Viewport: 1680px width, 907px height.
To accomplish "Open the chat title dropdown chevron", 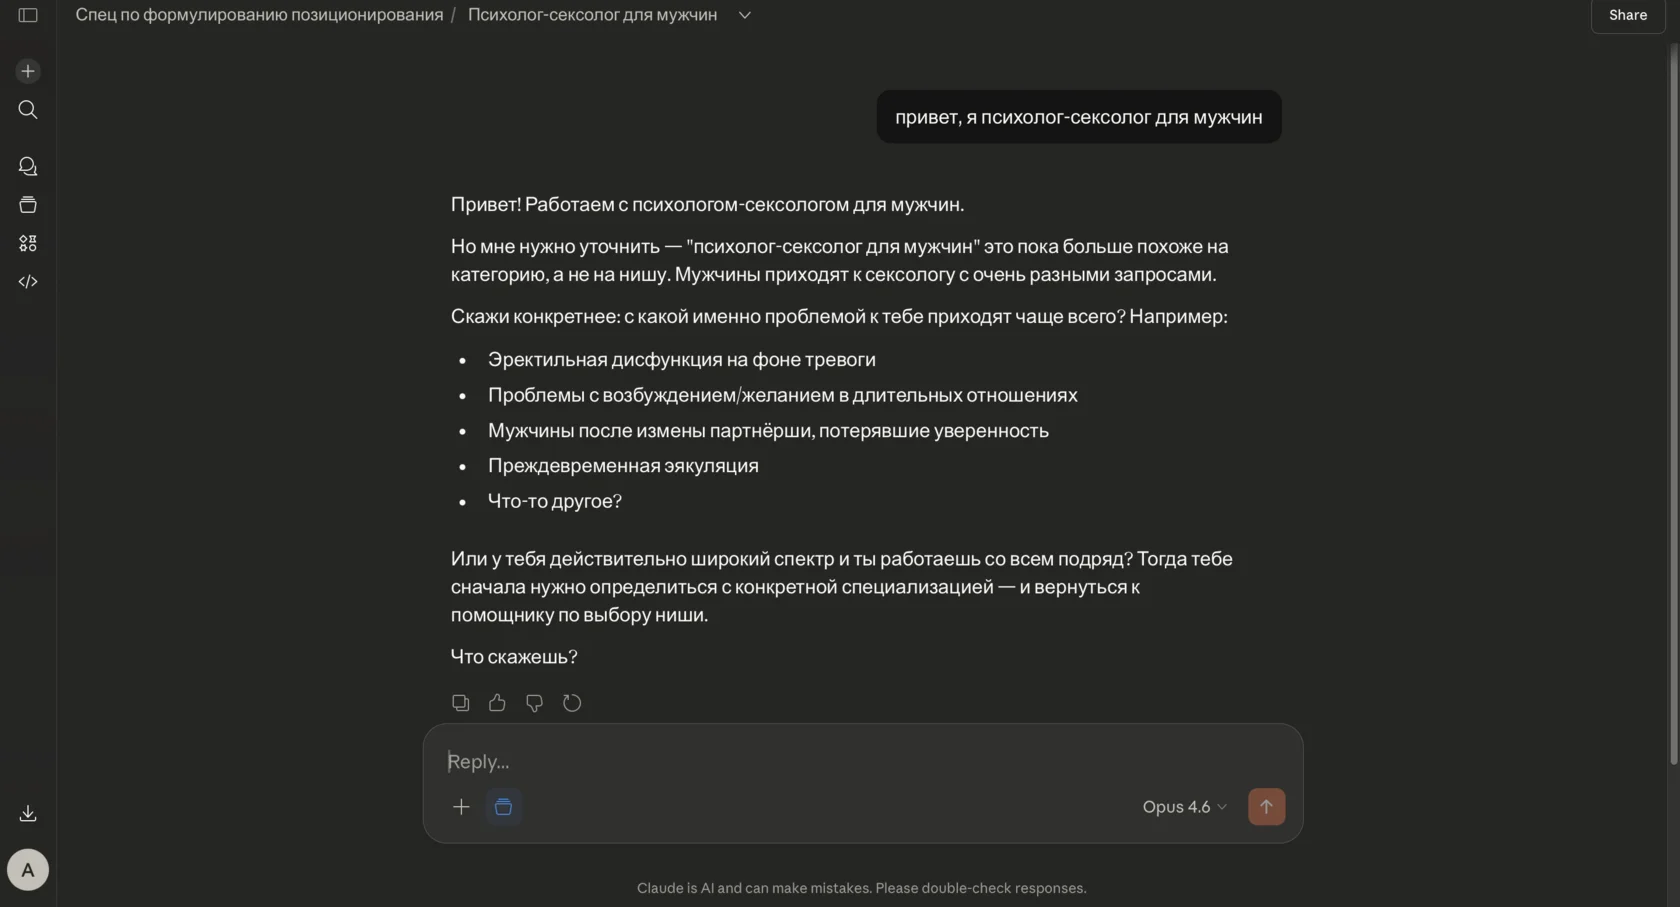I will click(x=744, y=15).
